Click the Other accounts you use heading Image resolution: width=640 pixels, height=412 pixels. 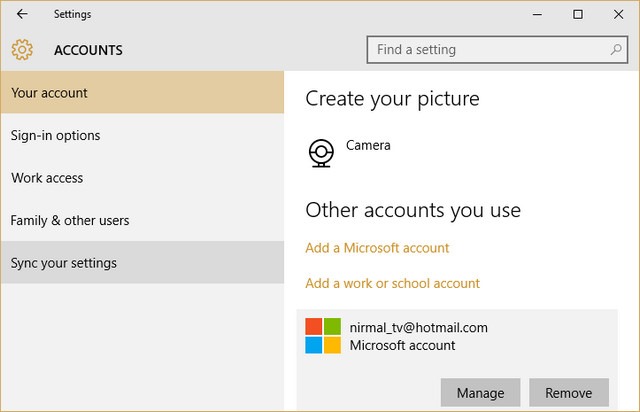413,210
